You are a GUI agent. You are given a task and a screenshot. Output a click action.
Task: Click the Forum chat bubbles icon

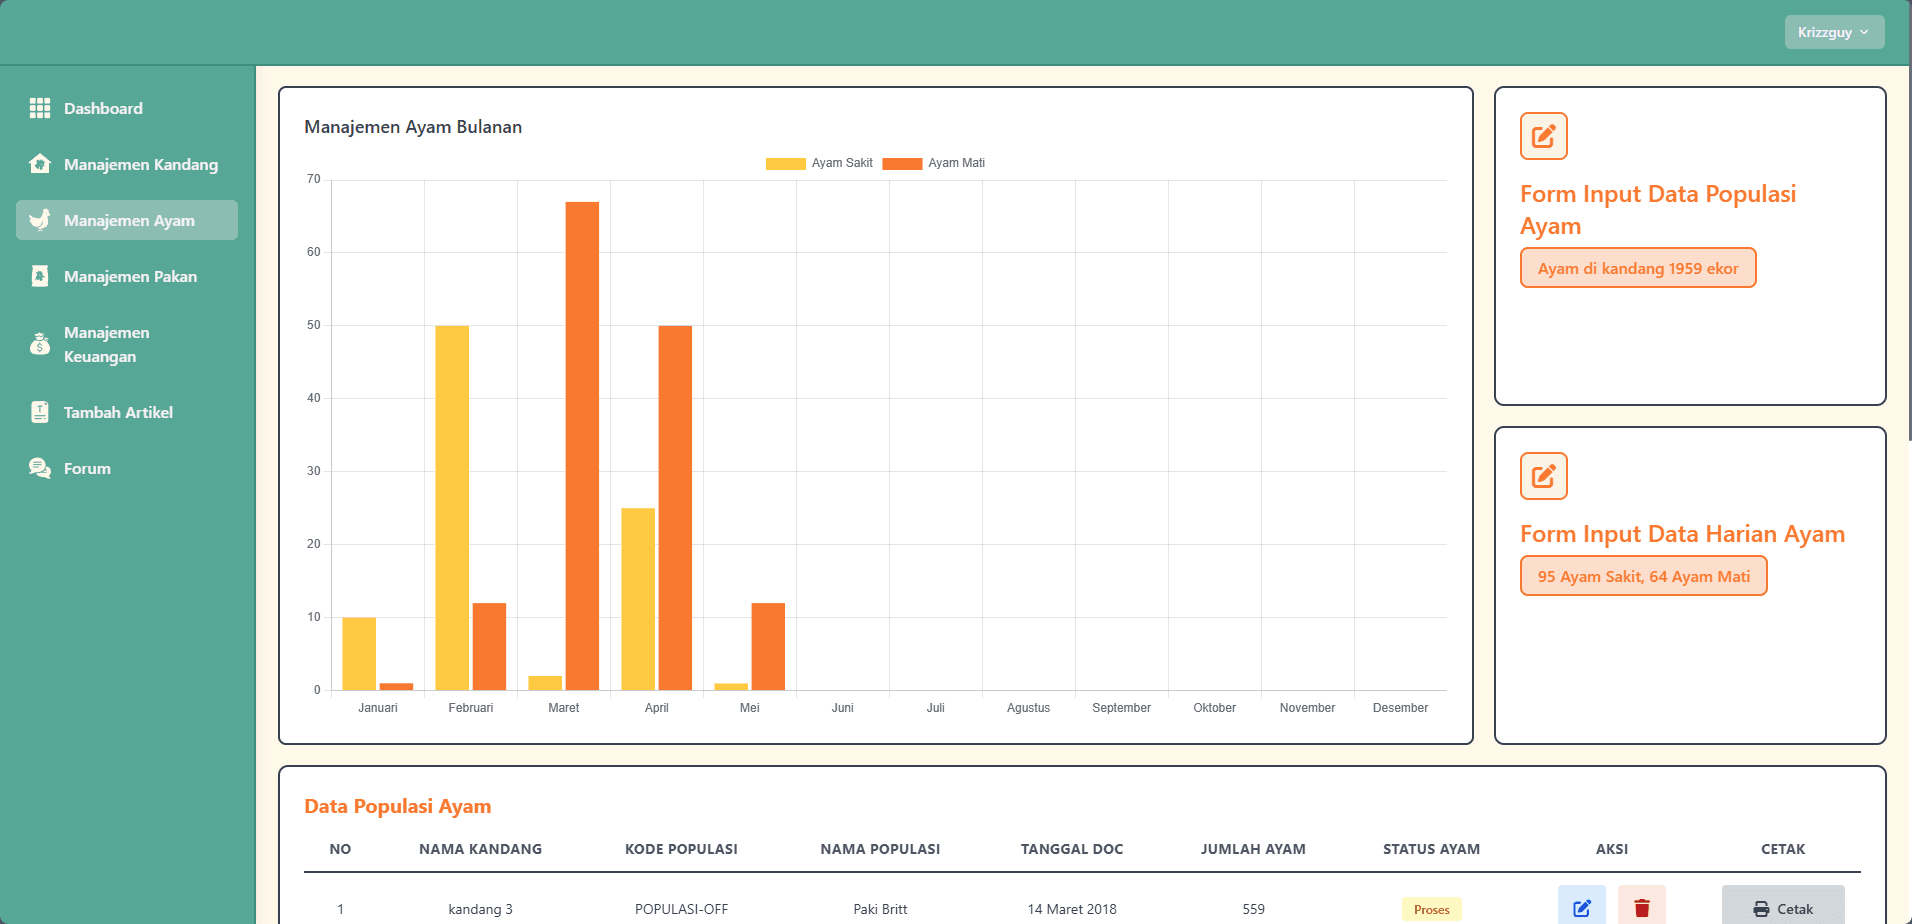40,468
